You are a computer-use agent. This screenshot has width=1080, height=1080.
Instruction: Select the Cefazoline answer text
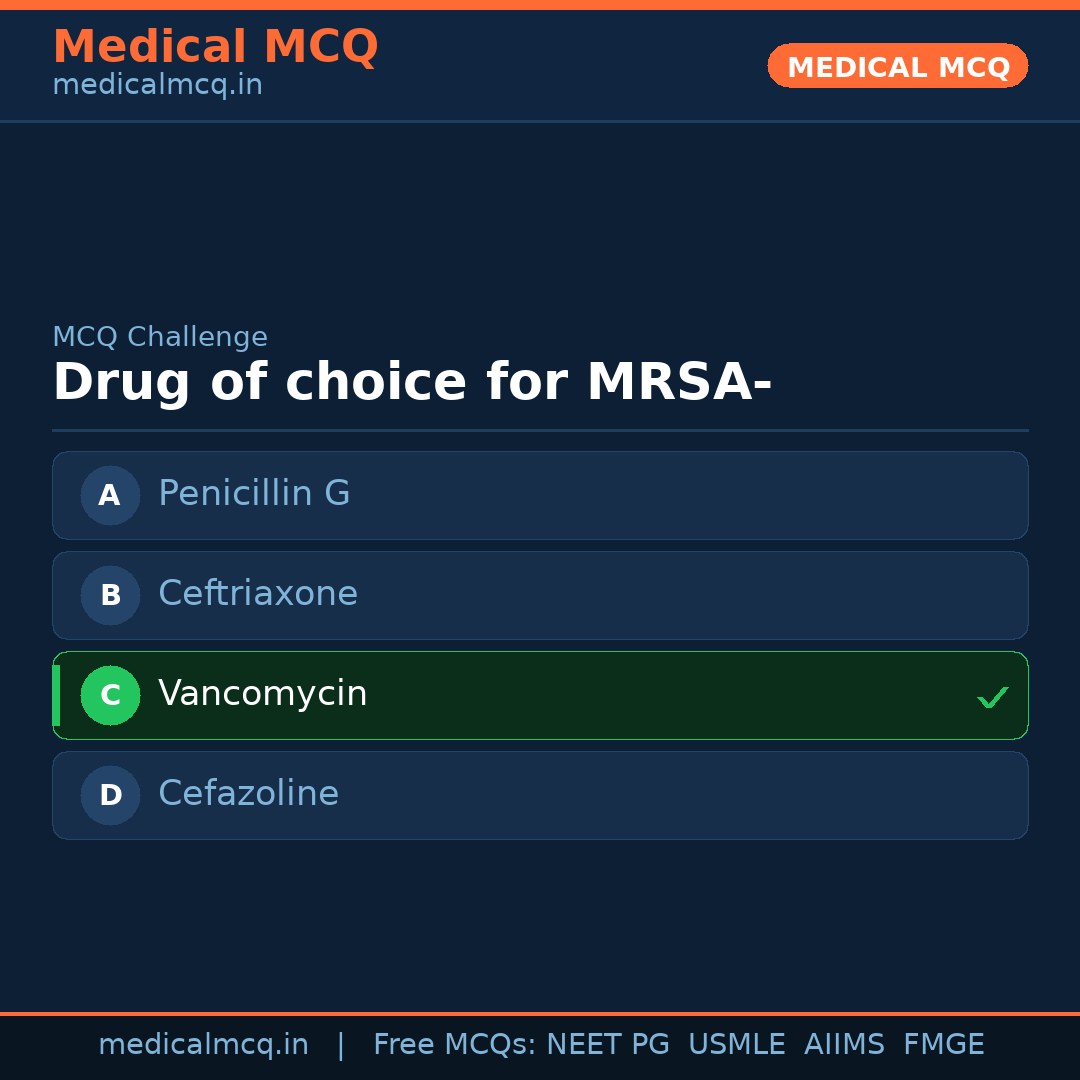248,794
